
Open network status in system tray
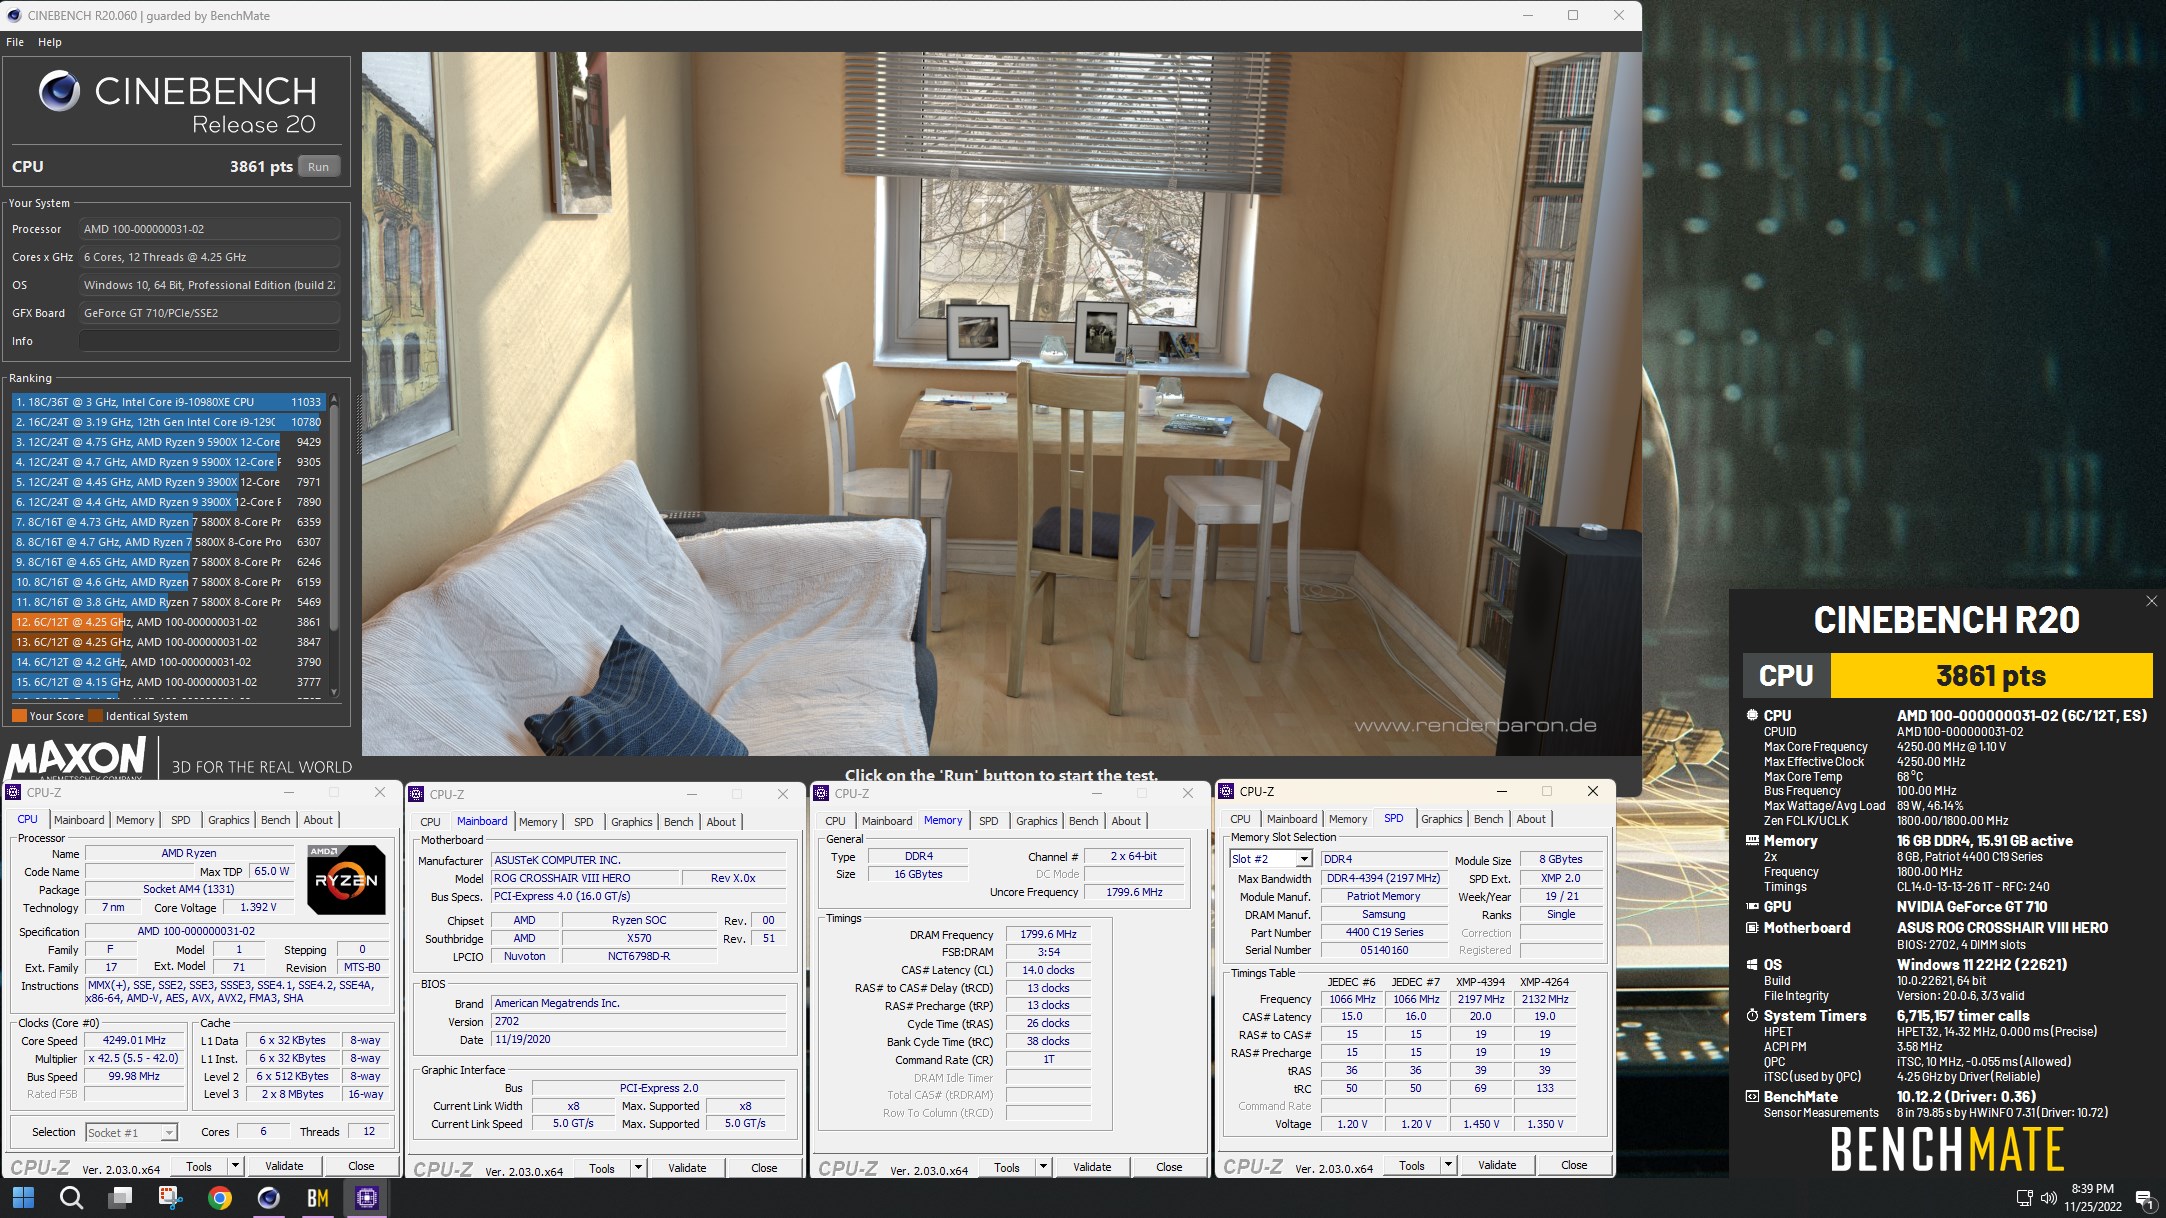pyautogui.click(x=2024, y=1197)
